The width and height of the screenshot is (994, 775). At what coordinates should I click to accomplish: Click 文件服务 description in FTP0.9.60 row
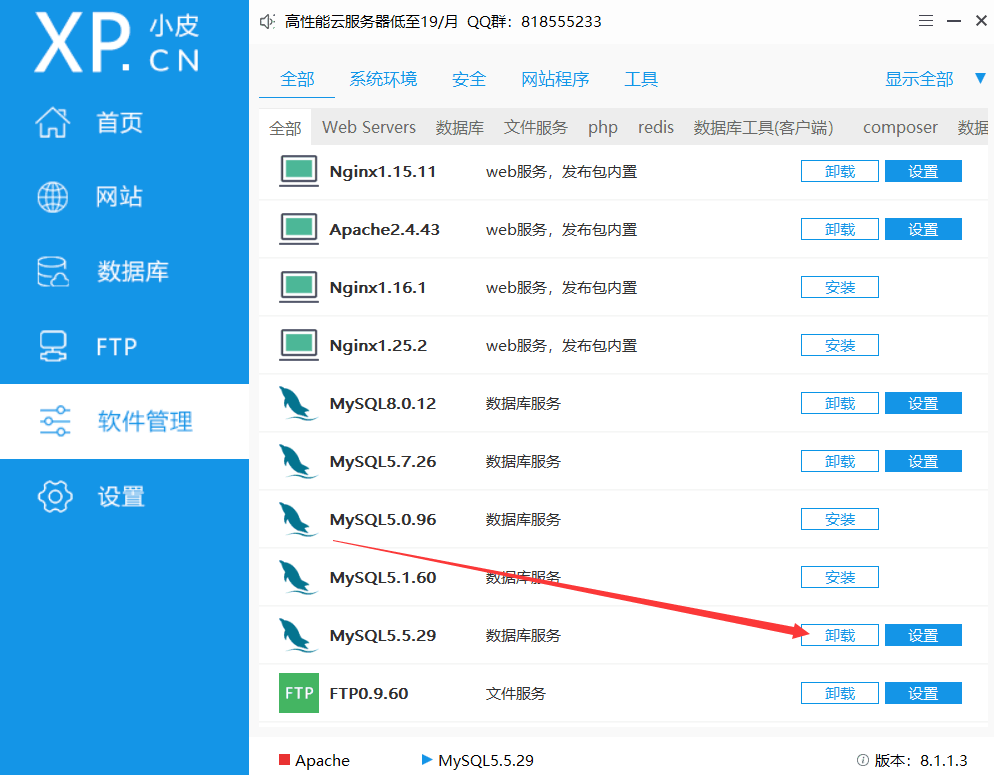point(516,693)
